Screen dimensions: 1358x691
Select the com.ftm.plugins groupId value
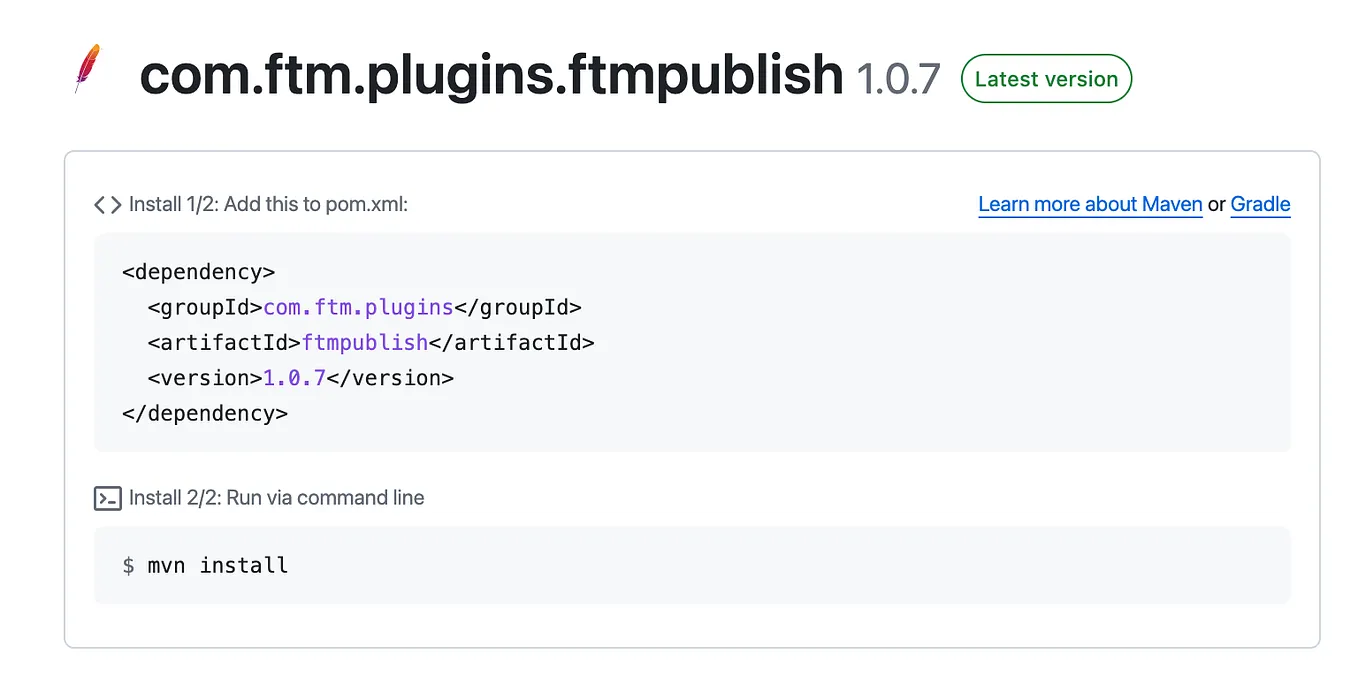(357, 307)
